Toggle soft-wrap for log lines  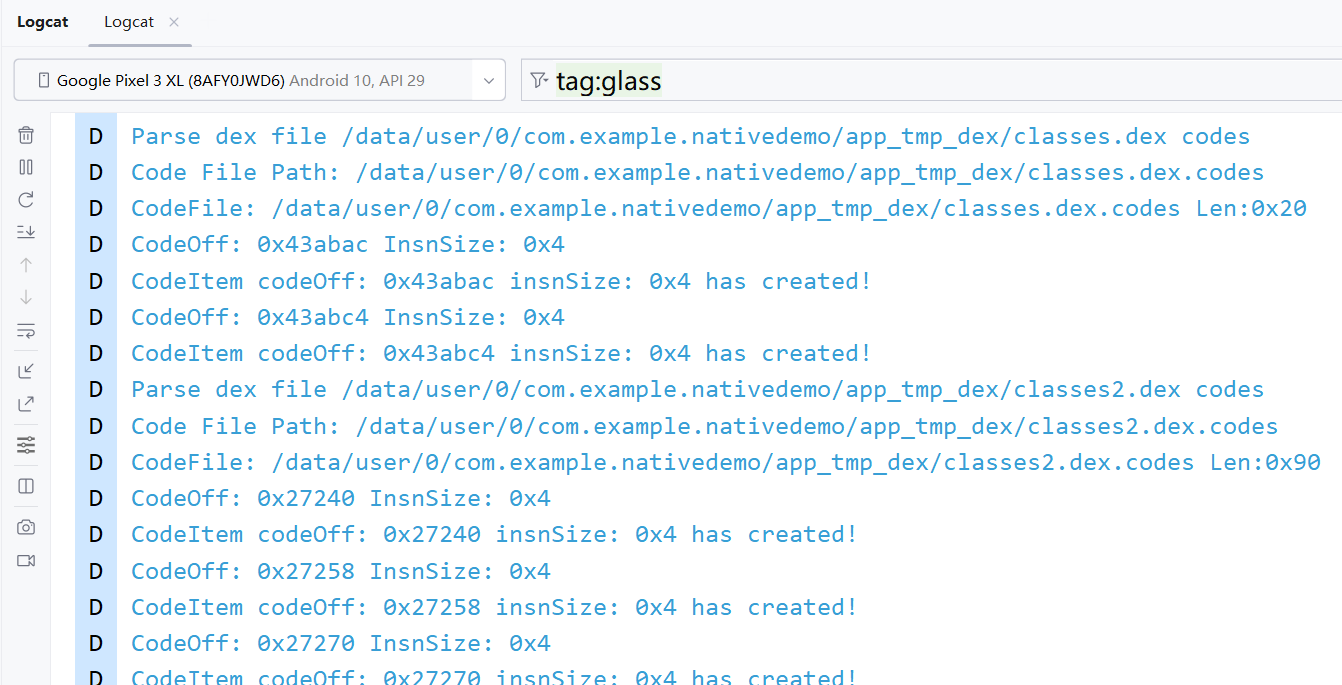(26, 330)
